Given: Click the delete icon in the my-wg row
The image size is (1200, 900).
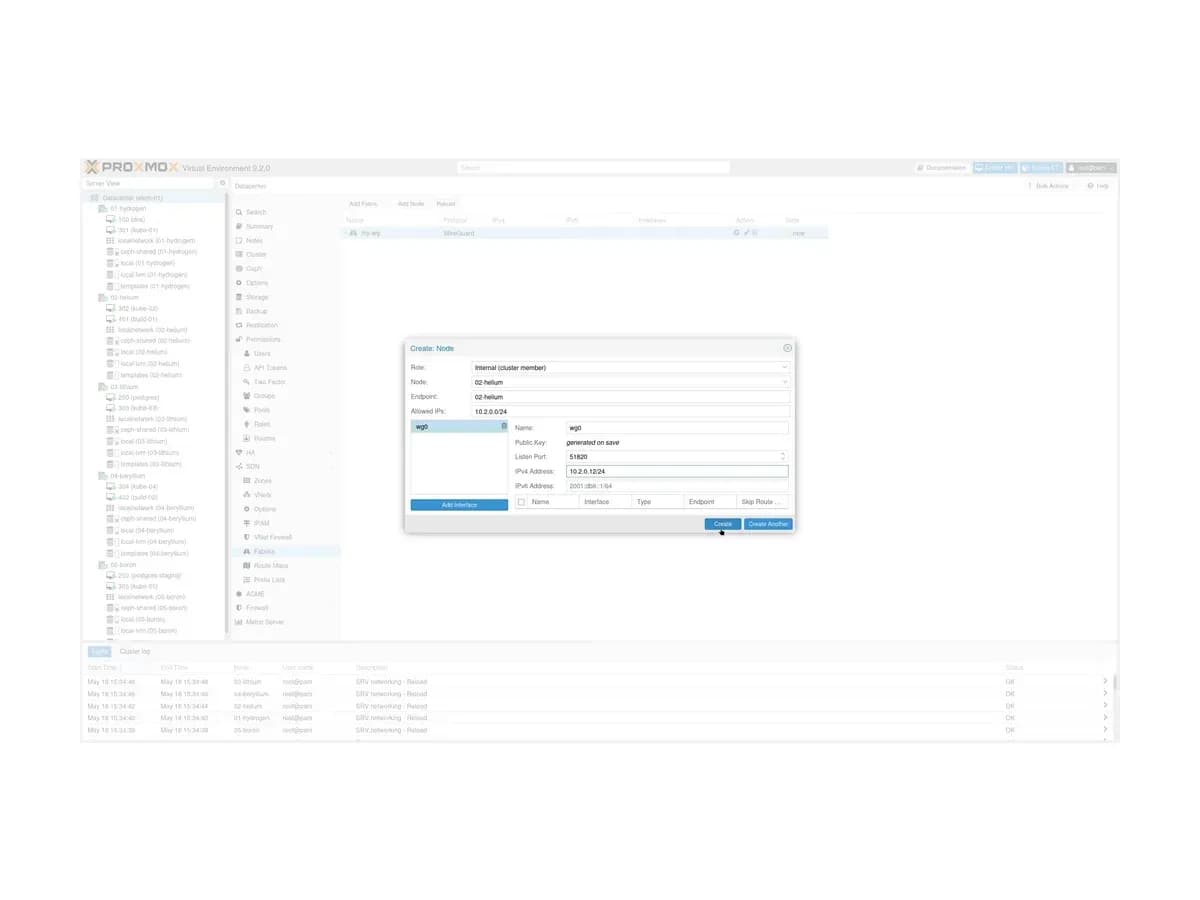Looking at the screenshot, I should pyautogui.click(x=755, y=233).
